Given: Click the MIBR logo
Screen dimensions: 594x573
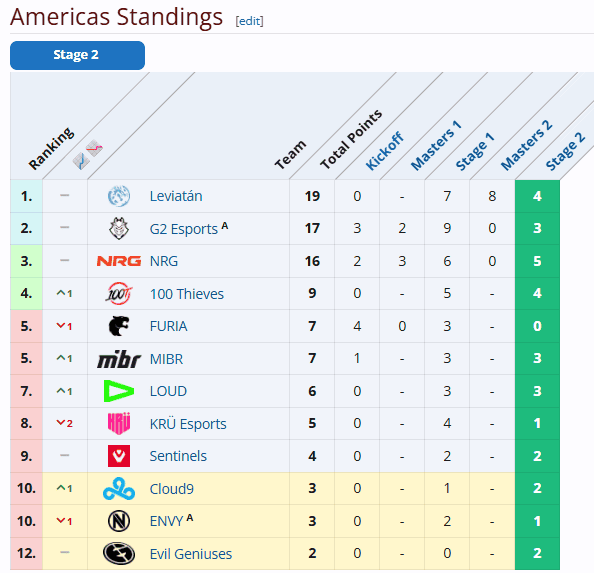Looking at the screenshot, I should (119, 359).
